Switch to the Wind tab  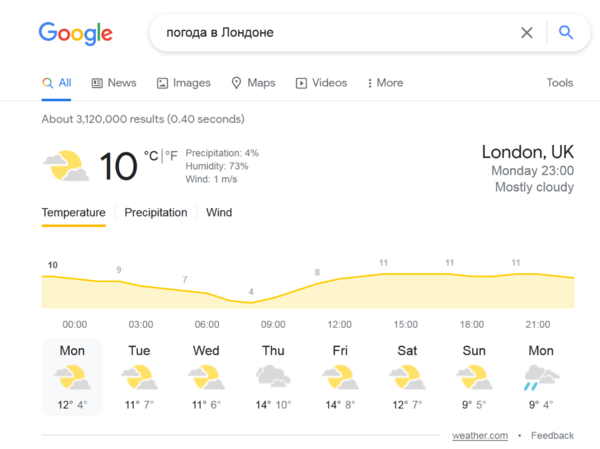219,212
